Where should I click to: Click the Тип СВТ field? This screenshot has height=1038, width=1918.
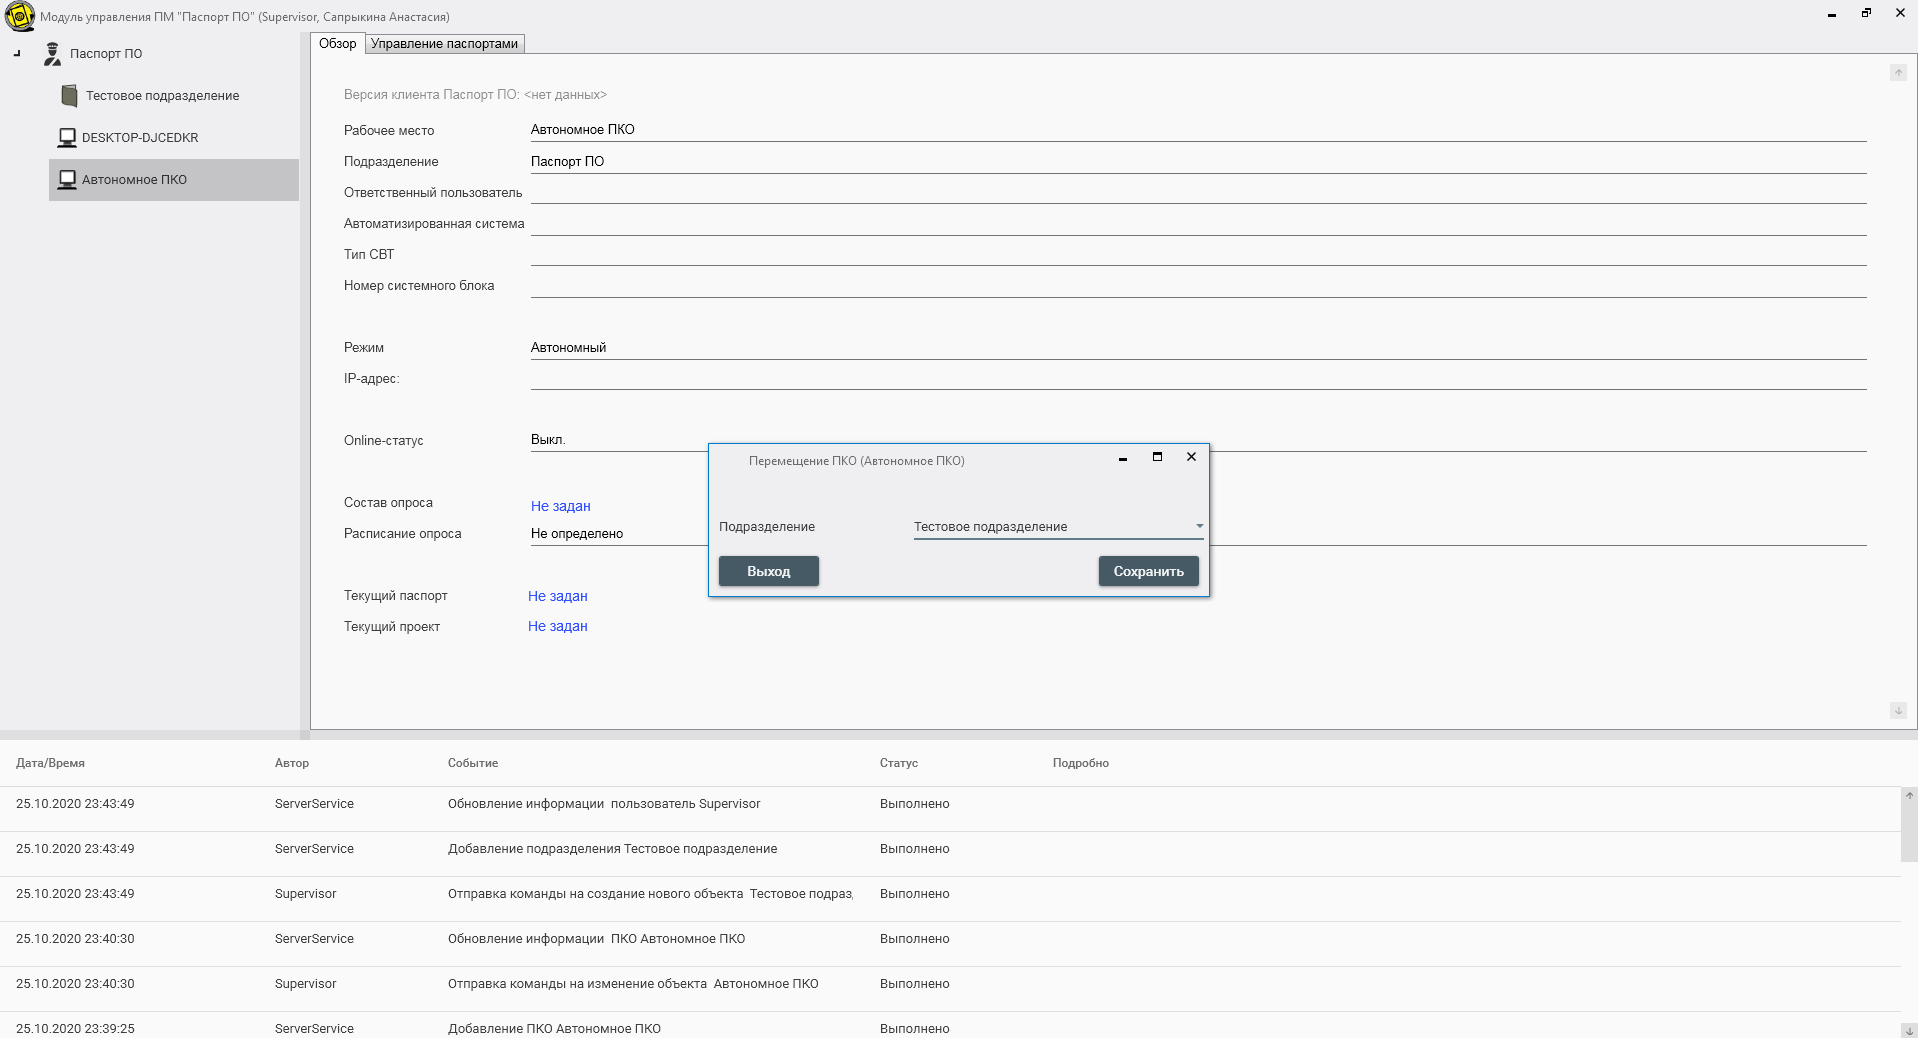pyautogui.click(x=1198, y=255)
